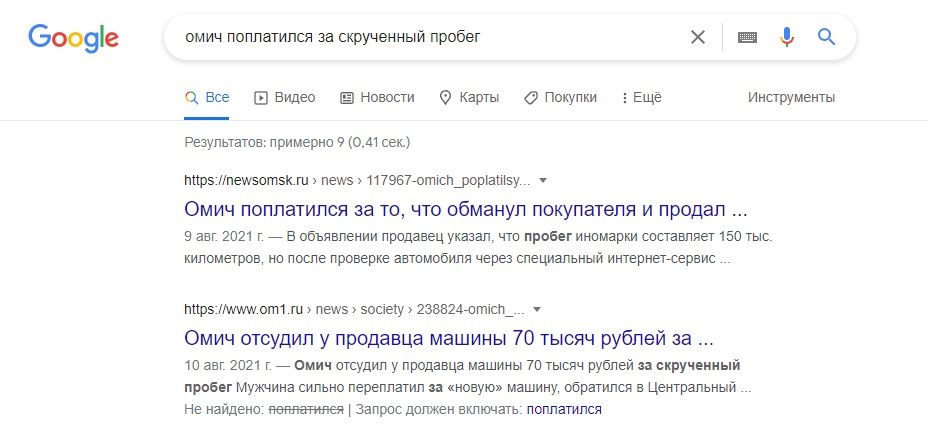Open the on-screen keyboard icon
Image resolution: width=928 pixels, height=434 pixels.
click(x=748, y=37)
